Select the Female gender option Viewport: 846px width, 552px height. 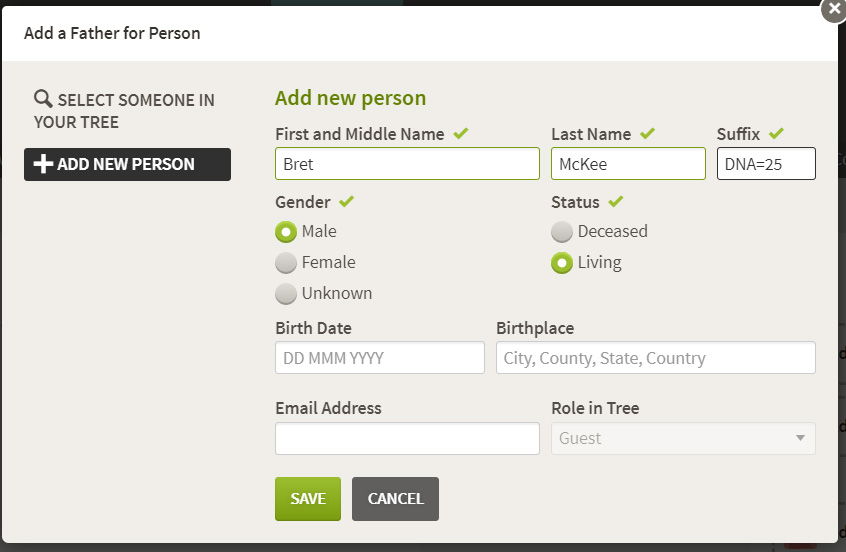(286, 263)
